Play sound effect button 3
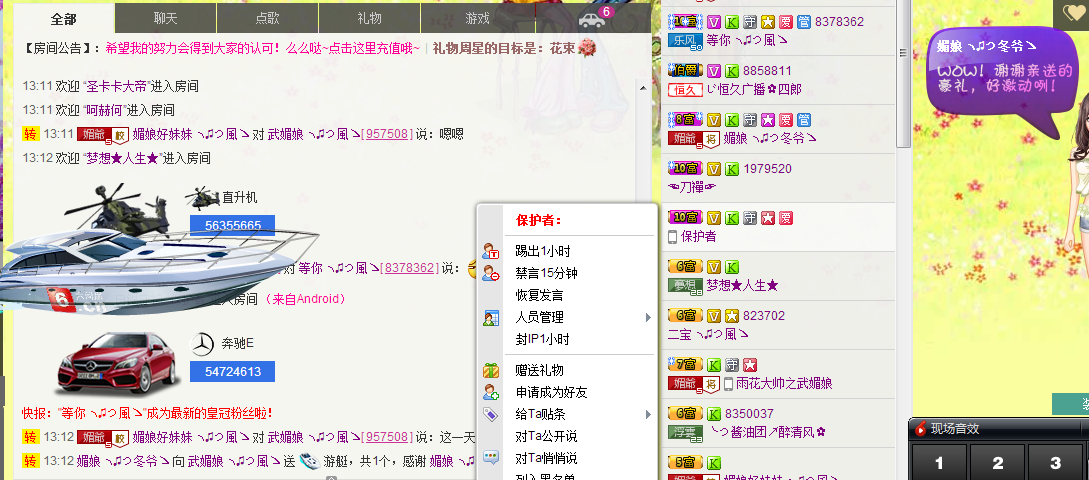This screenshot has width=1089, height=480. [x=1056, y=463]
